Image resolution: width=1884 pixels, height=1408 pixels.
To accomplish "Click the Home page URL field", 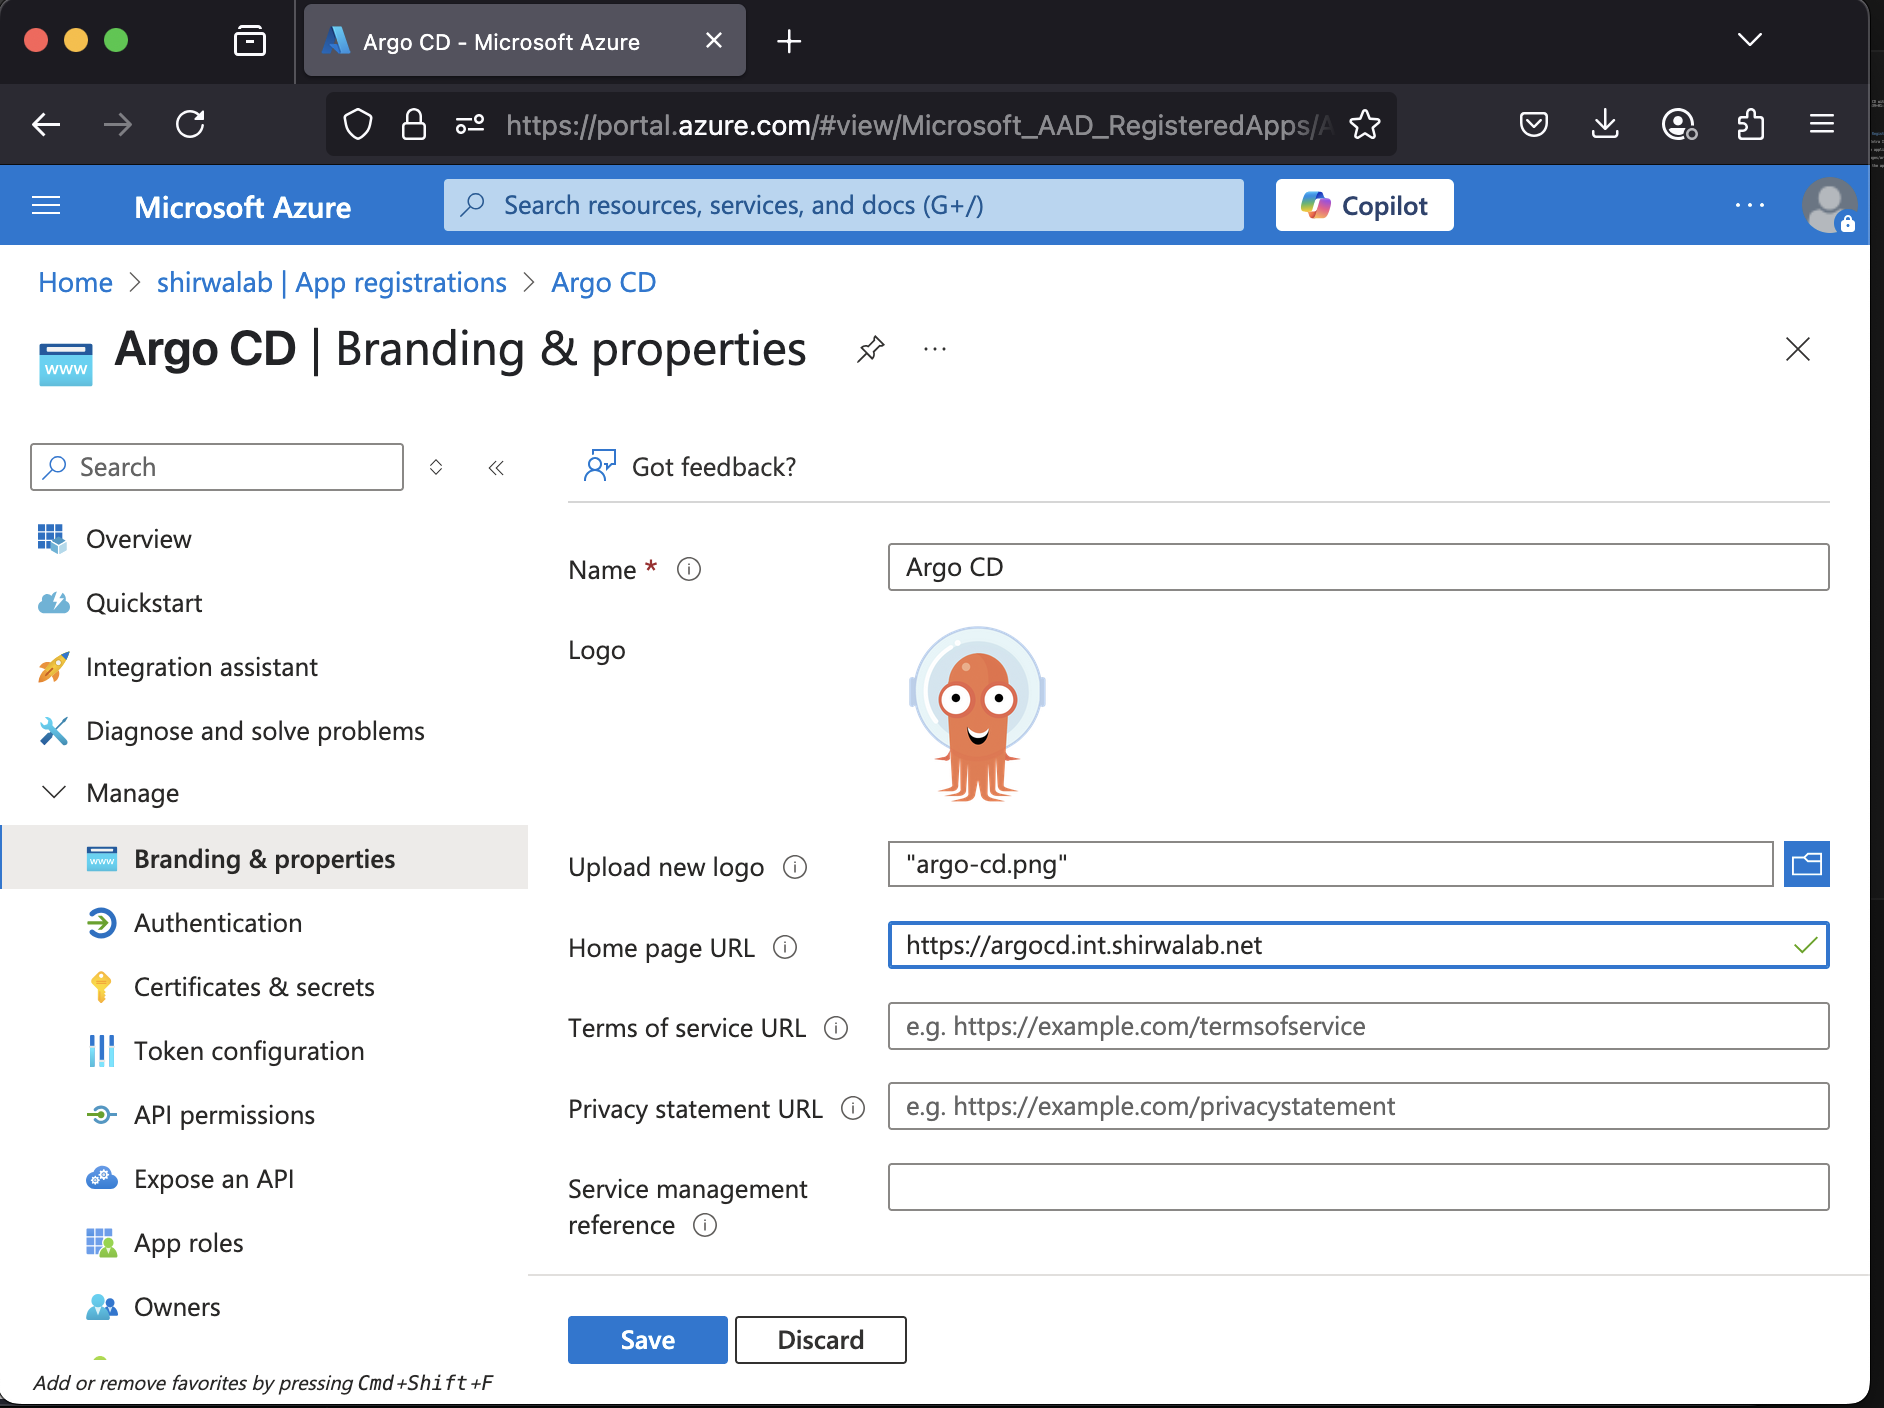I will click(1358, 945).
